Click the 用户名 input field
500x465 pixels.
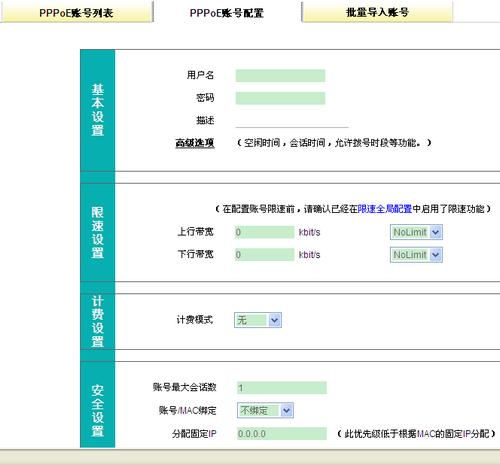click(x=280, y=76)
